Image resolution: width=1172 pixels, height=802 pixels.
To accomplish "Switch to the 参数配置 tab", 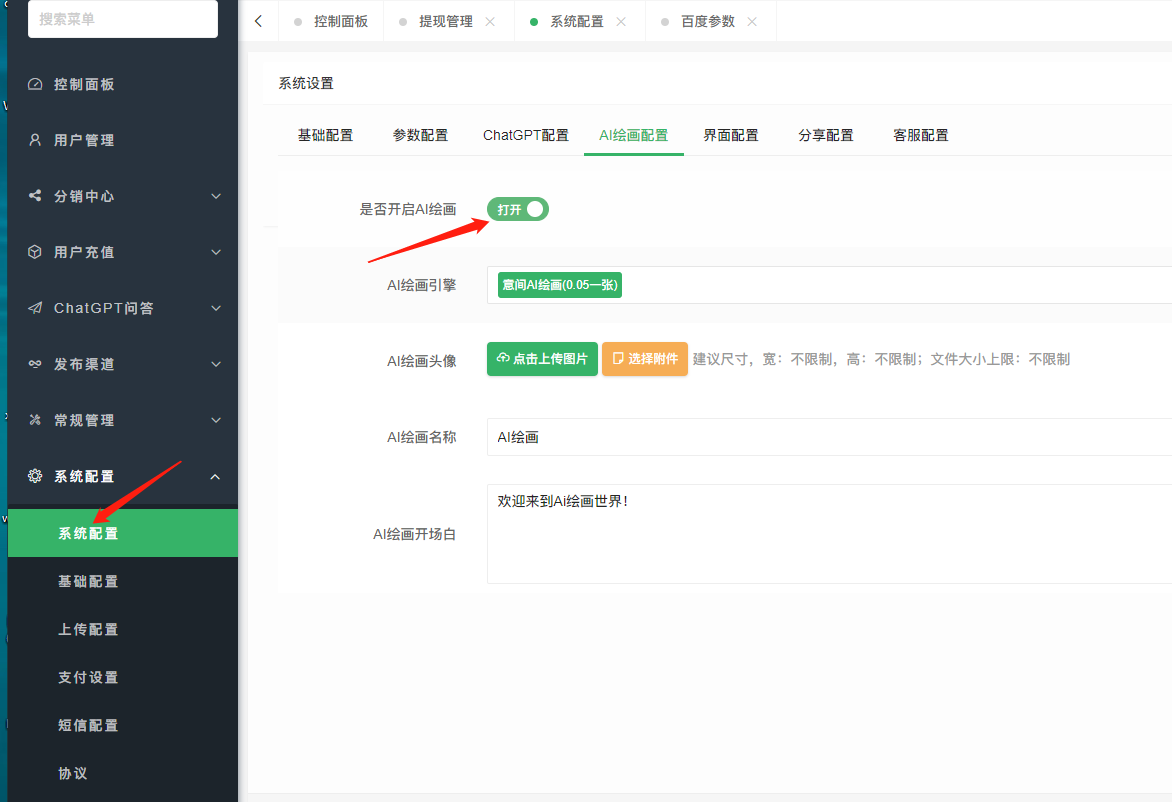I will point(420,135).
